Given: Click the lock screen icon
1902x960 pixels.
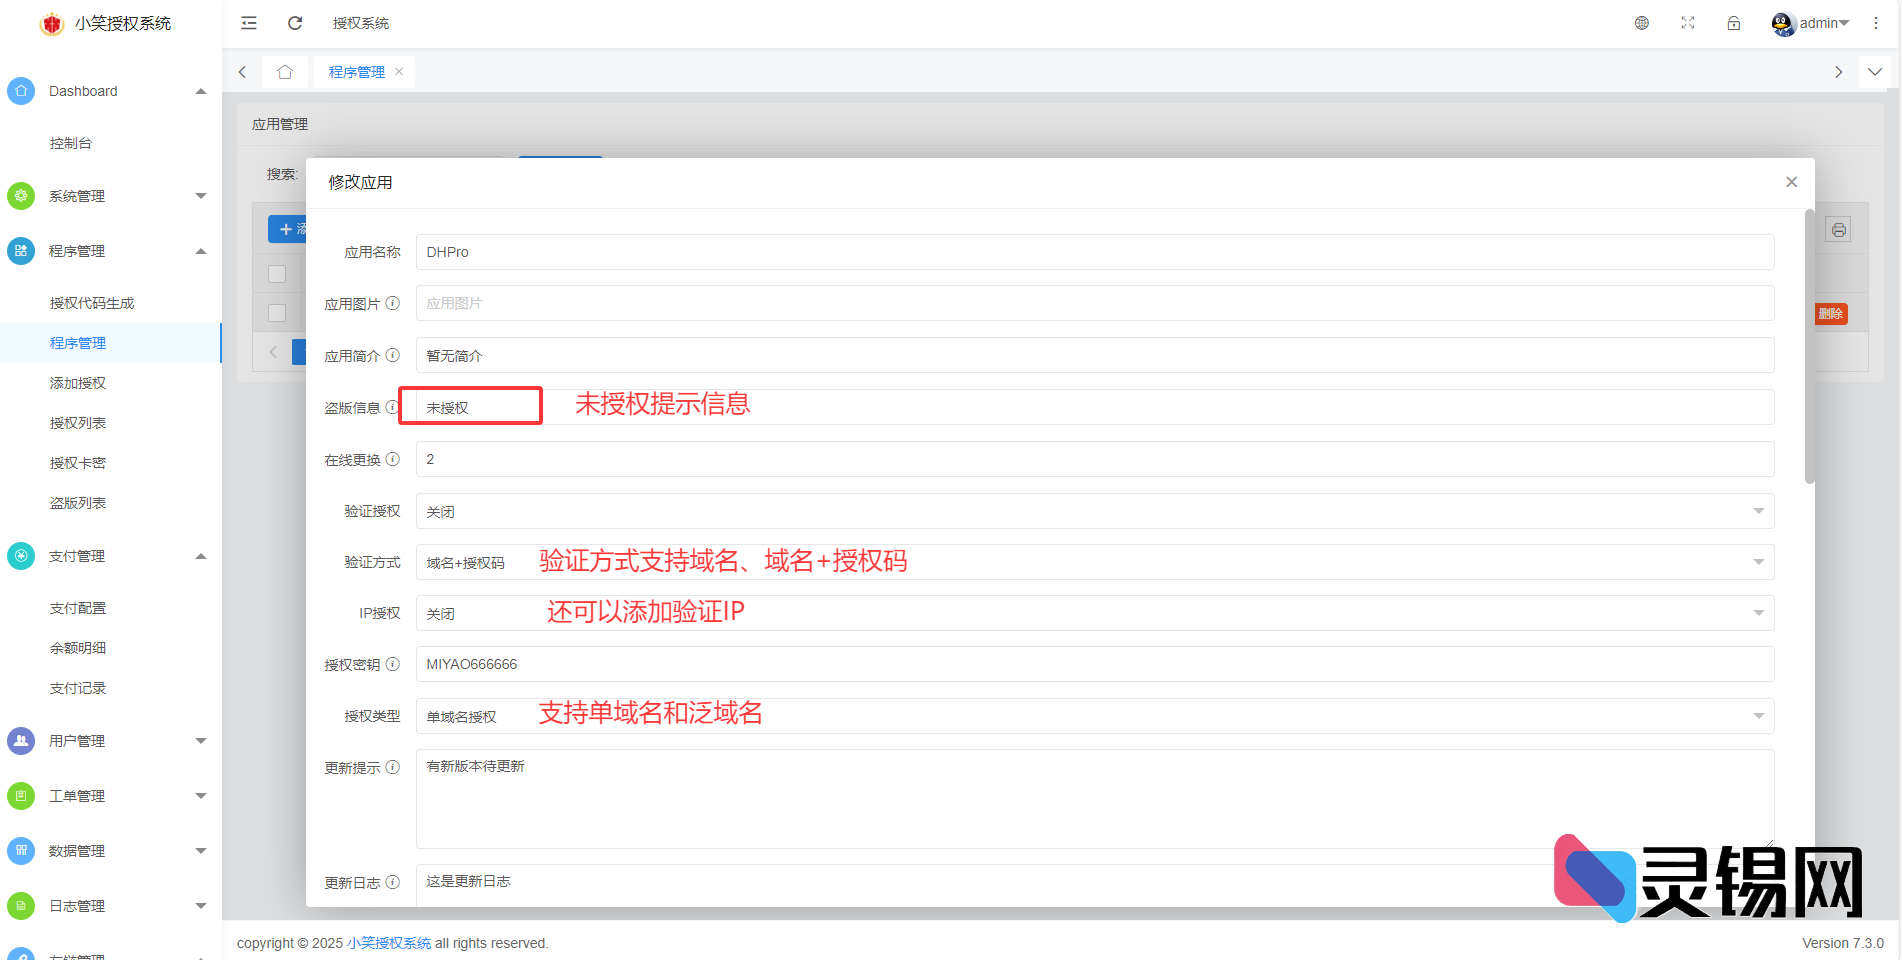Looking at the screenshot, I should click(1733, 23).
